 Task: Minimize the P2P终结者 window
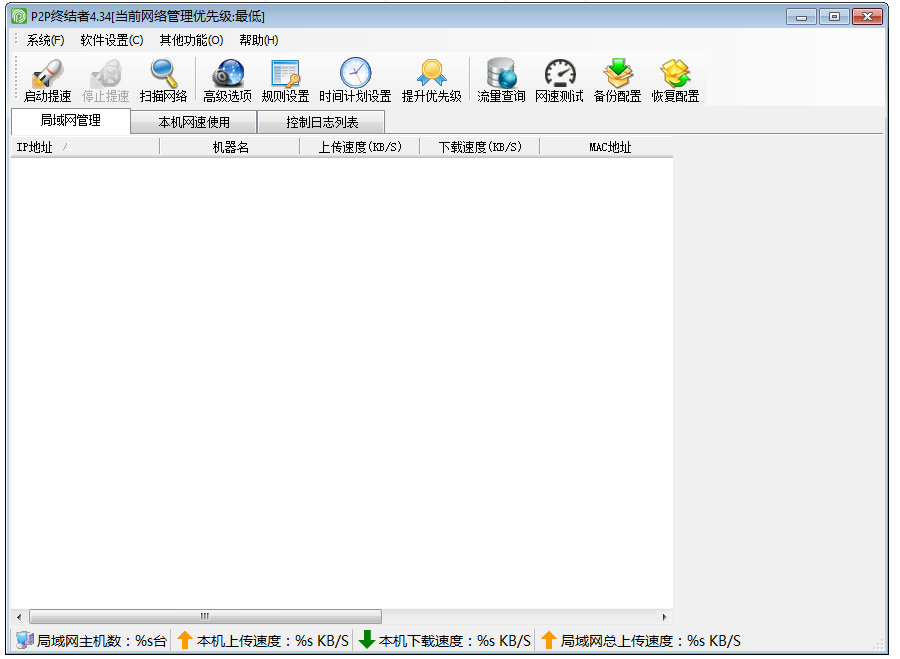[x=801, y=17]
